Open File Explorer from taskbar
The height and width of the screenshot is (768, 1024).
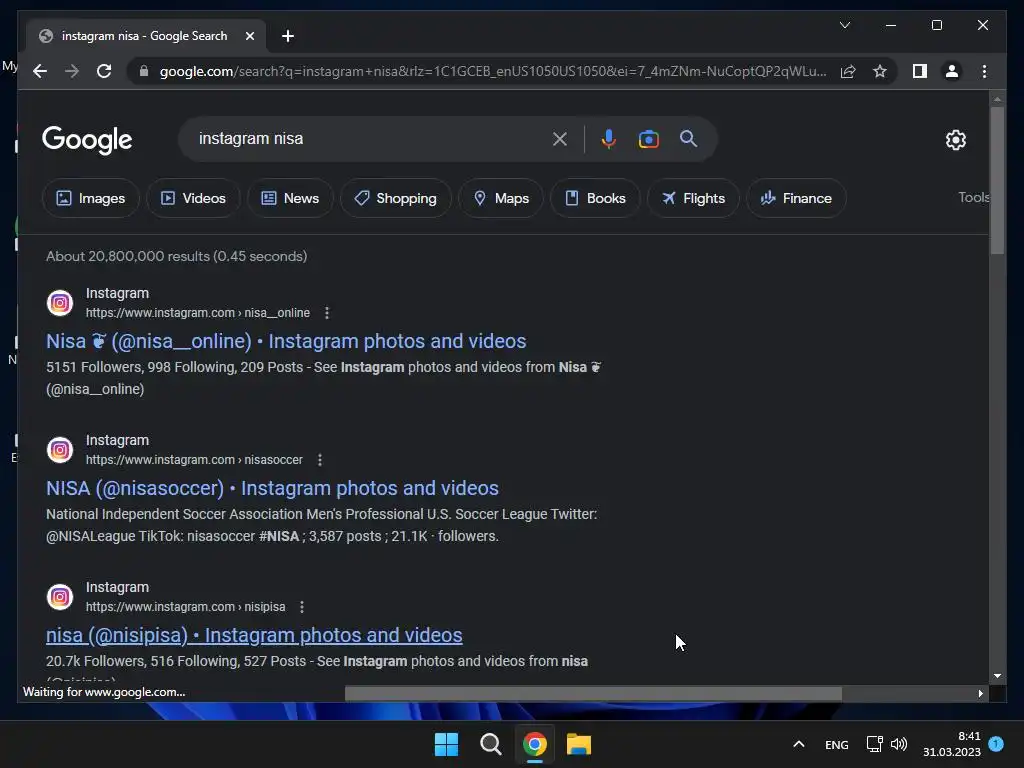tap(579, 744)
